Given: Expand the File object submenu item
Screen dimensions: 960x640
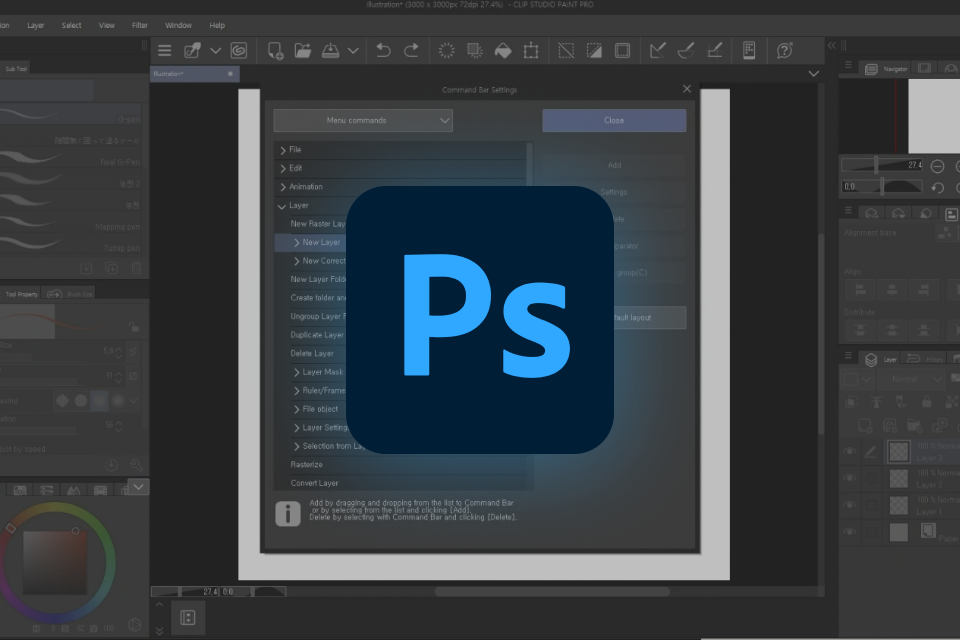Looking at the screenshot, I should click(296, 409).
